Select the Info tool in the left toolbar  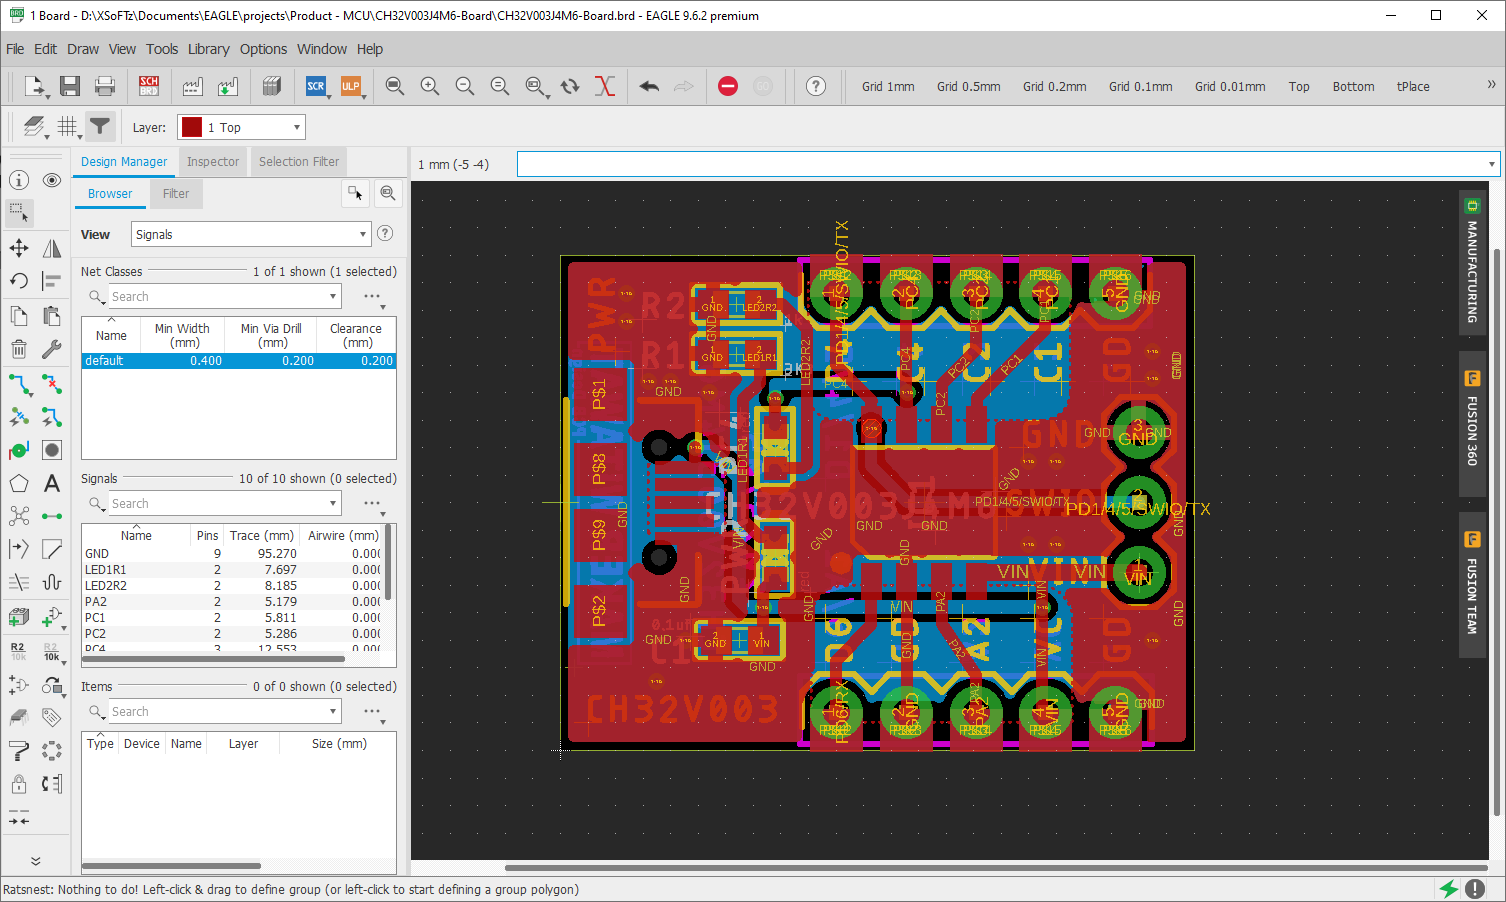coord(19,180)
